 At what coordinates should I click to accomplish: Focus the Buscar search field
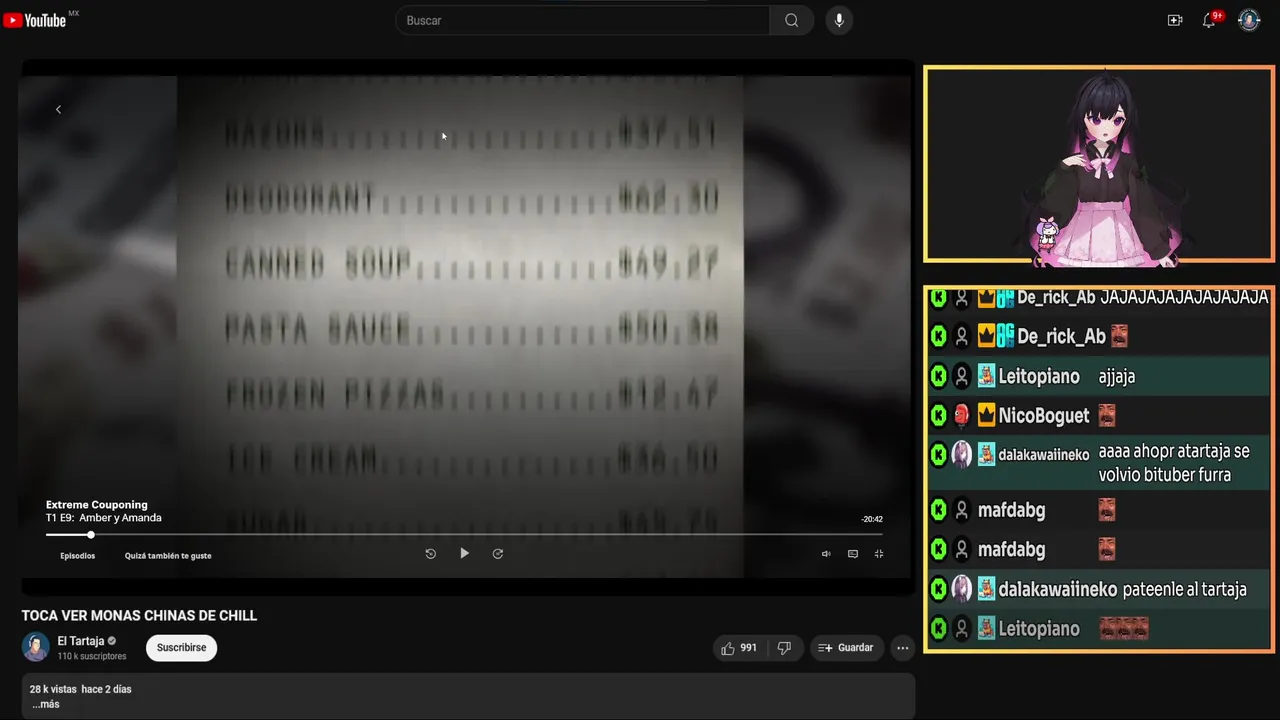(x=583, y=20)
